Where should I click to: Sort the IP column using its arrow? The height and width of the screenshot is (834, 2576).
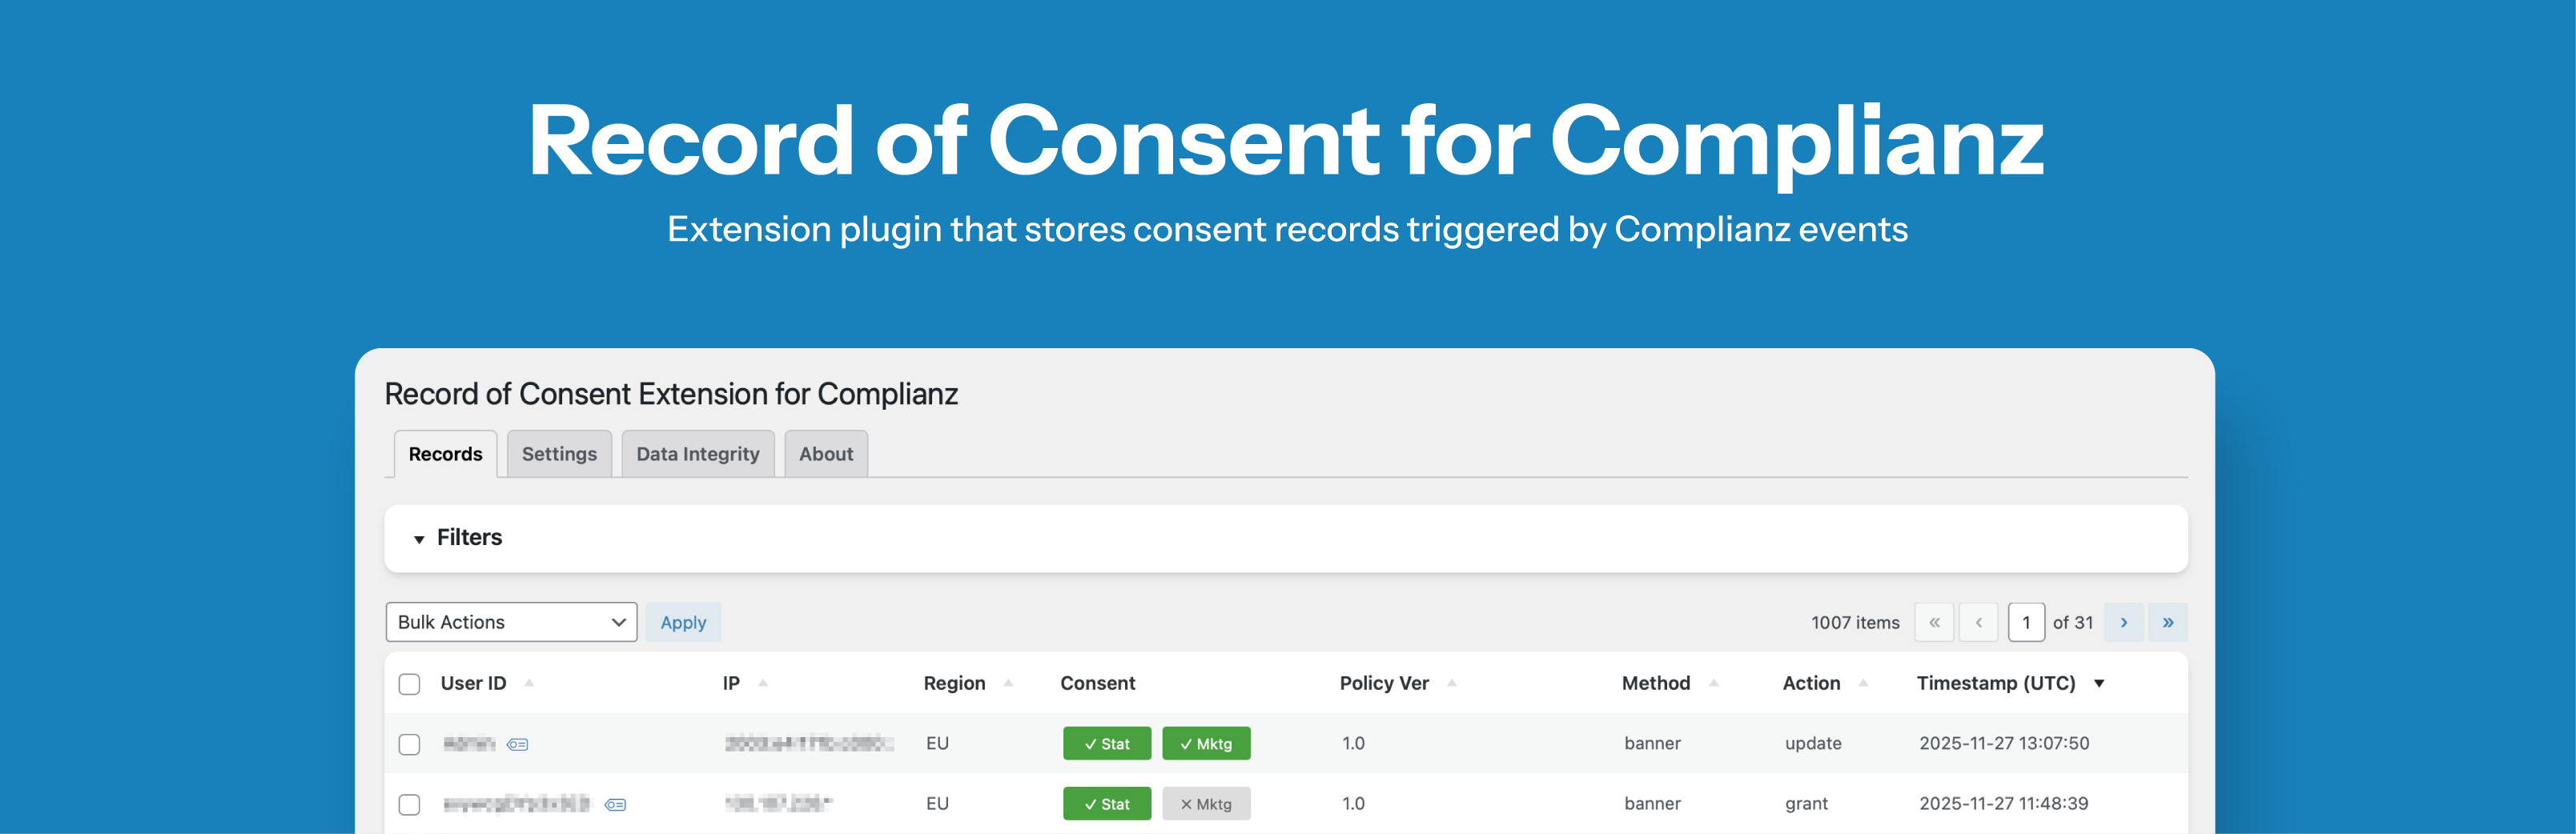click(763, 683)
